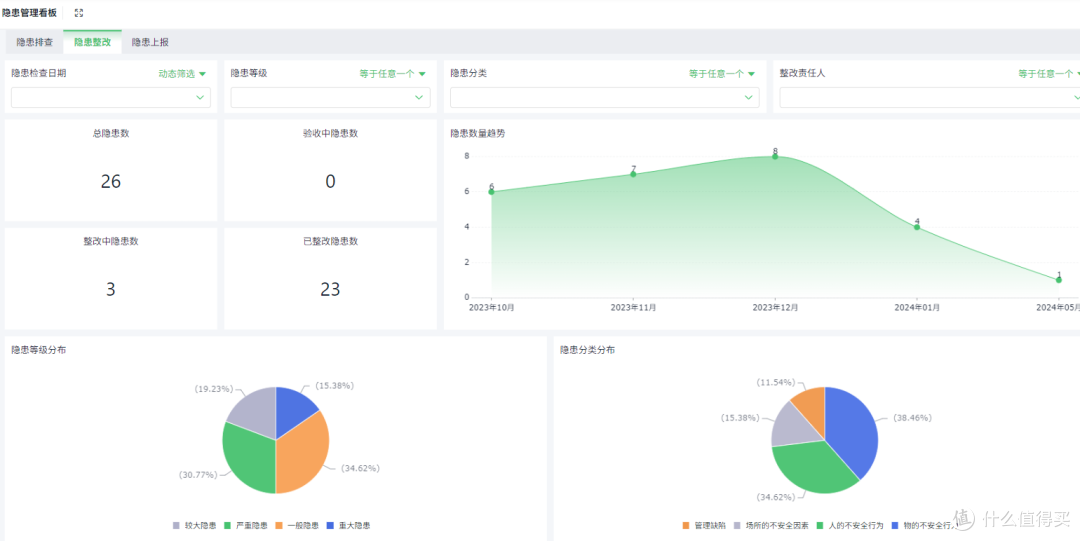Click the 2023年12月 axis label
The image size is (1080, 541).
pyautogui.click(x=775, y=308)
